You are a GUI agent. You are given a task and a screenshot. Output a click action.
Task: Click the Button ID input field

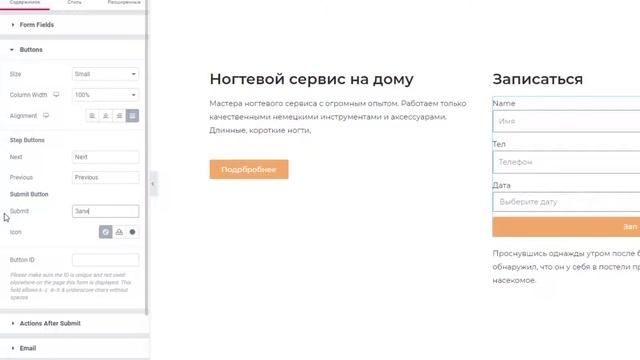pyautogui.click(x=106, y=260)
